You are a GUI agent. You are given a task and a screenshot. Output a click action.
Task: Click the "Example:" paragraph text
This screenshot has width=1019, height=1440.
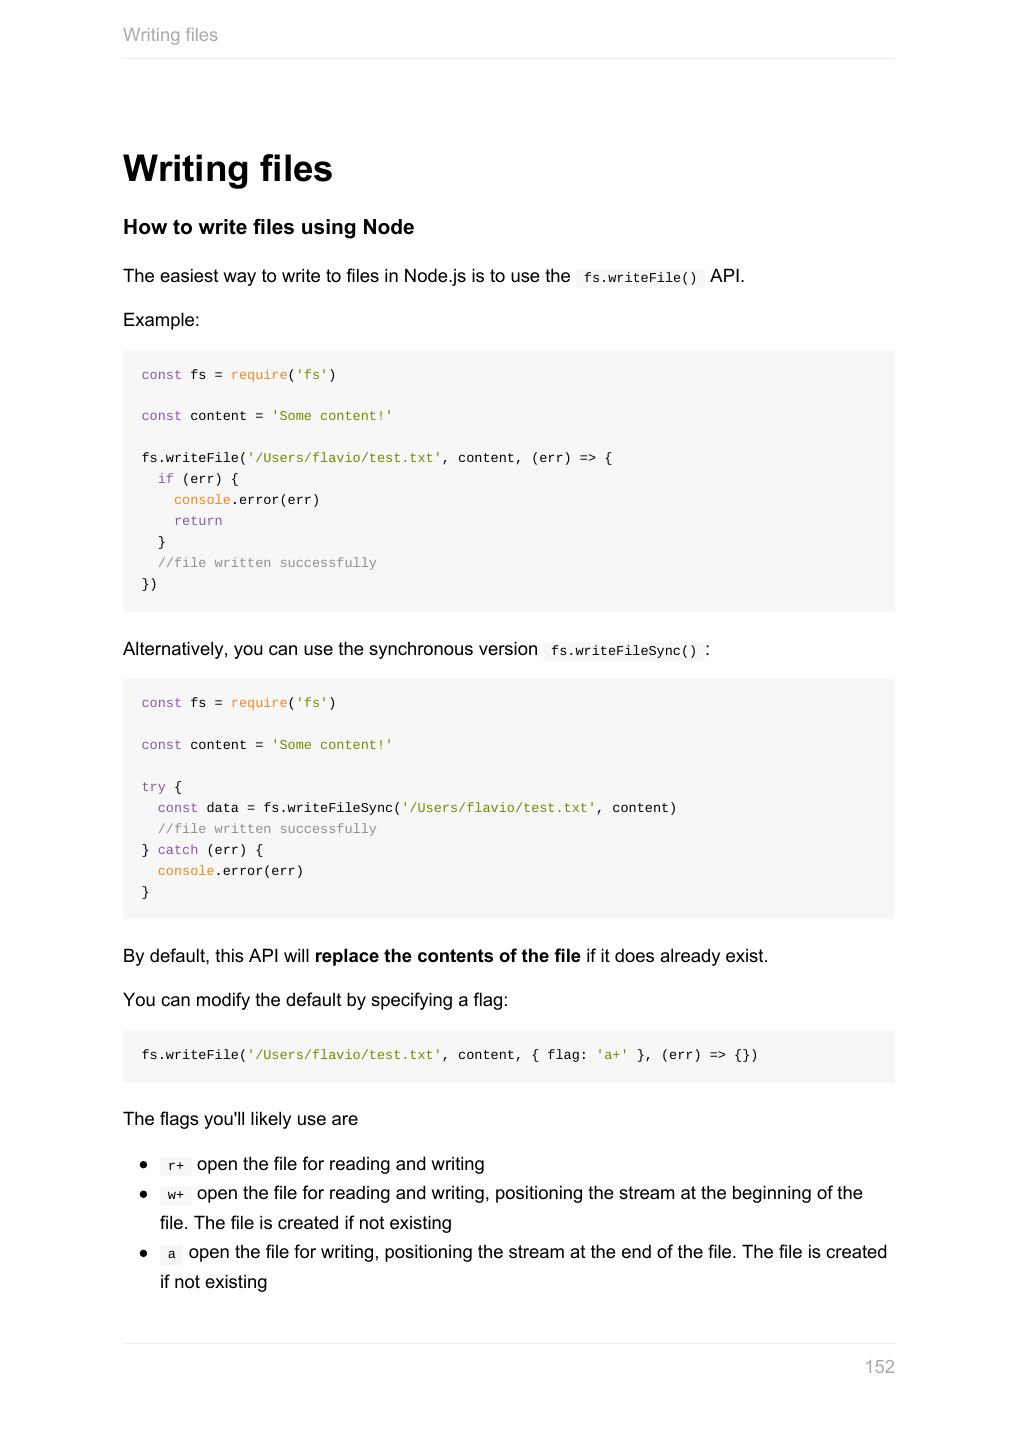161,320
